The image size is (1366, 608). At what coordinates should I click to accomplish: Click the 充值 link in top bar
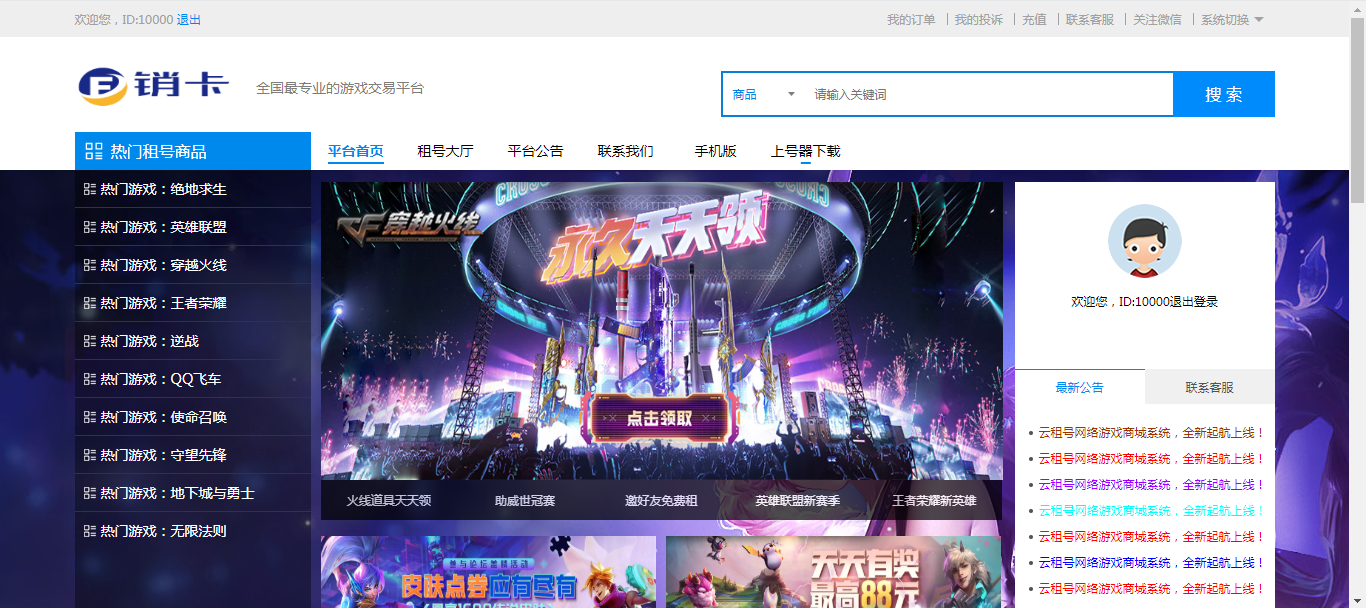coord(1033,19)
